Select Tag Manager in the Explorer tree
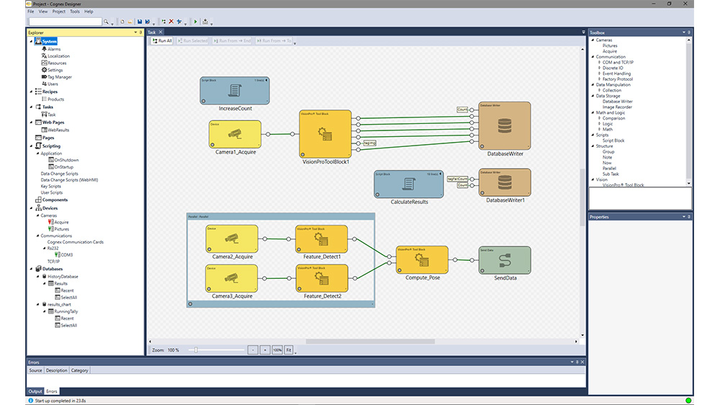The image size is (720, 405). pos(60,76)
